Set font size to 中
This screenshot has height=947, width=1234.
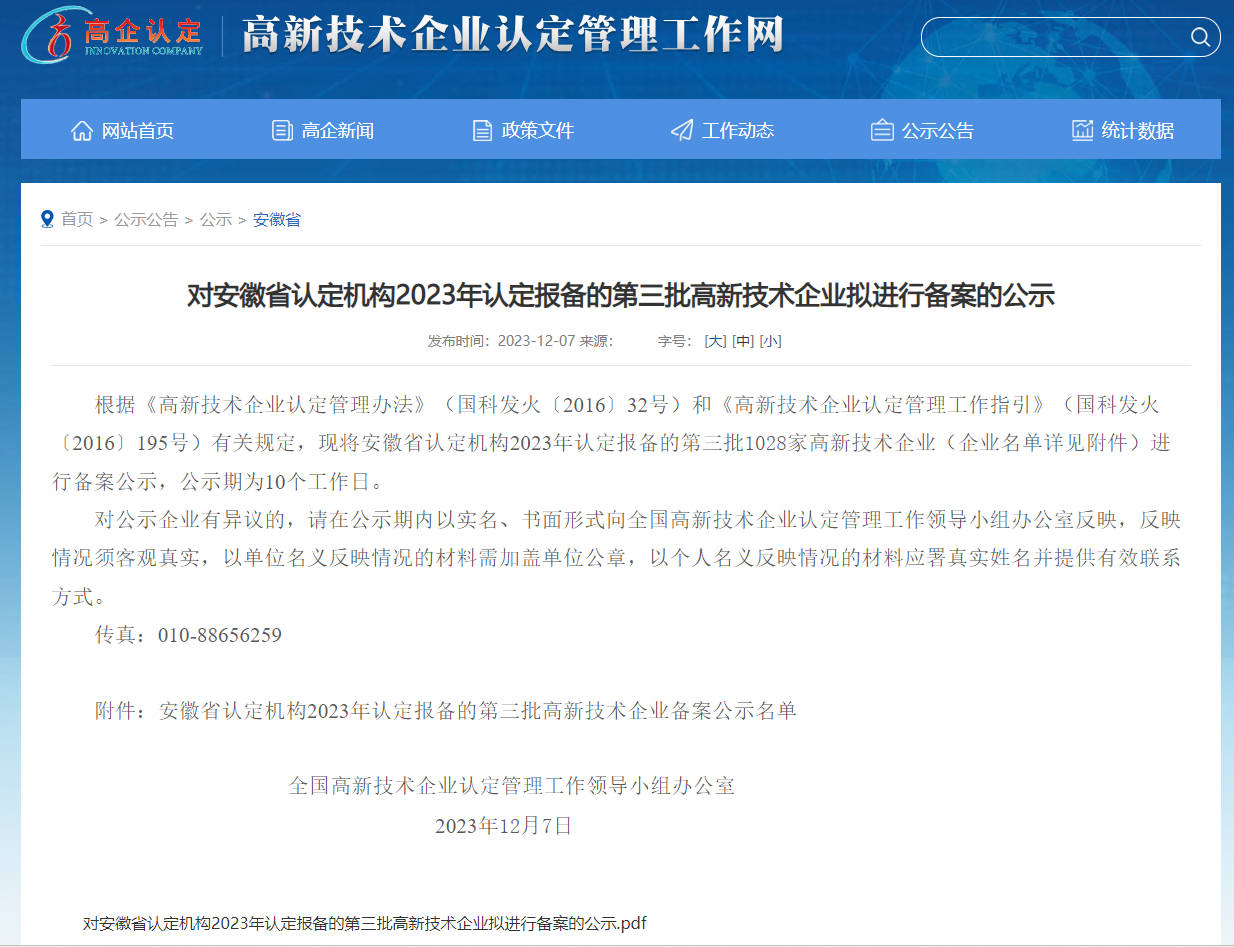[743, 341]
